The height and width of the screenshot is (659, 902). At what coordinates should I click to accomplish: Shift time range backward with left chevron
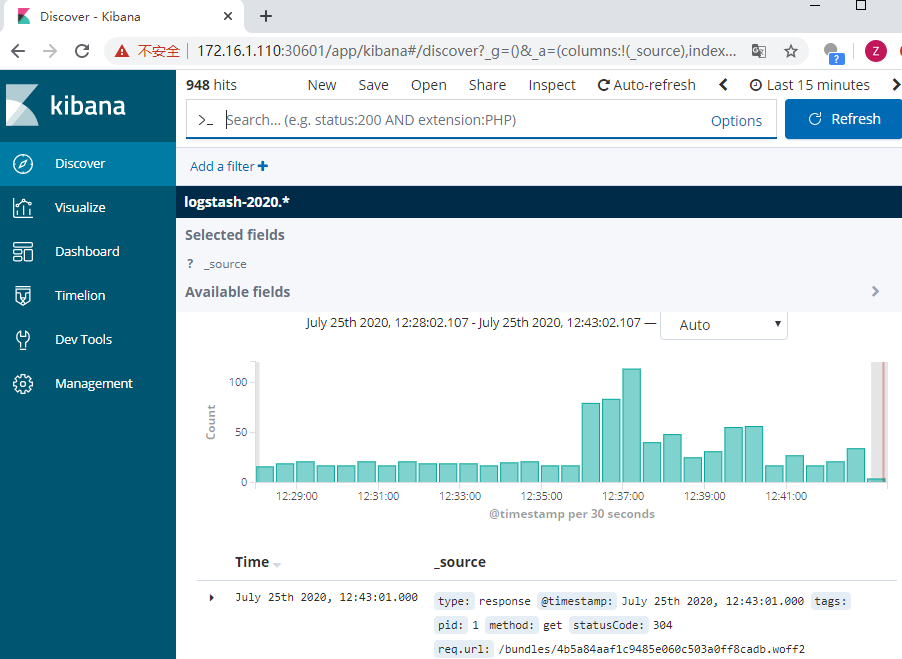723,85
